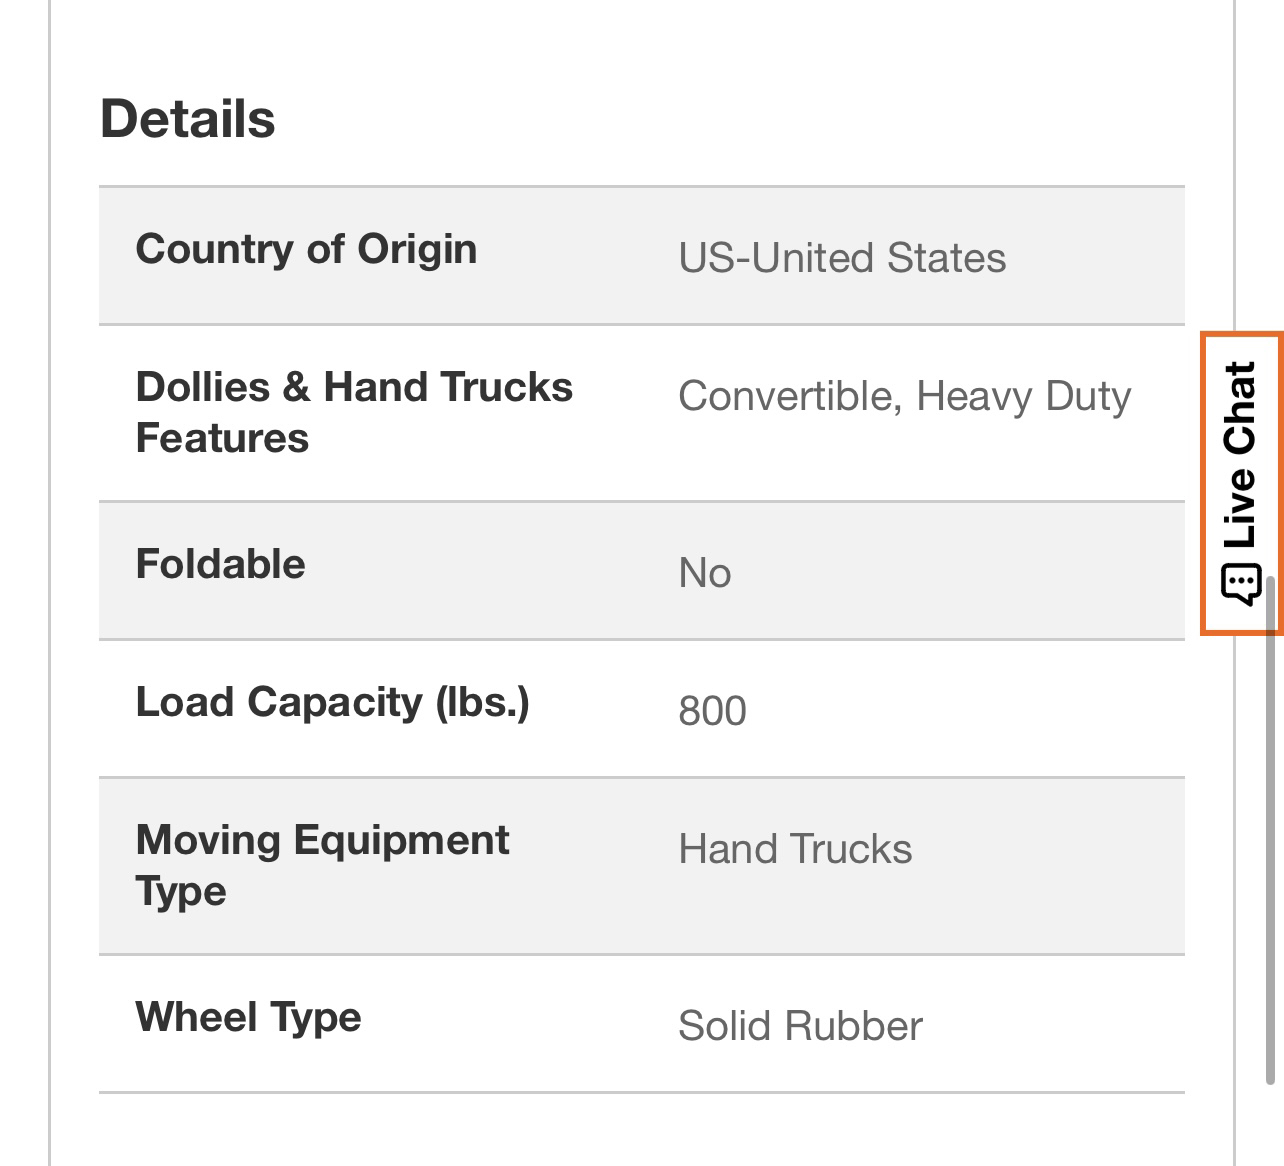Click the "(lbs.)" unit text
Image resolution: width=1284 pixels, height=1166 pixels.
pos(482,702)
